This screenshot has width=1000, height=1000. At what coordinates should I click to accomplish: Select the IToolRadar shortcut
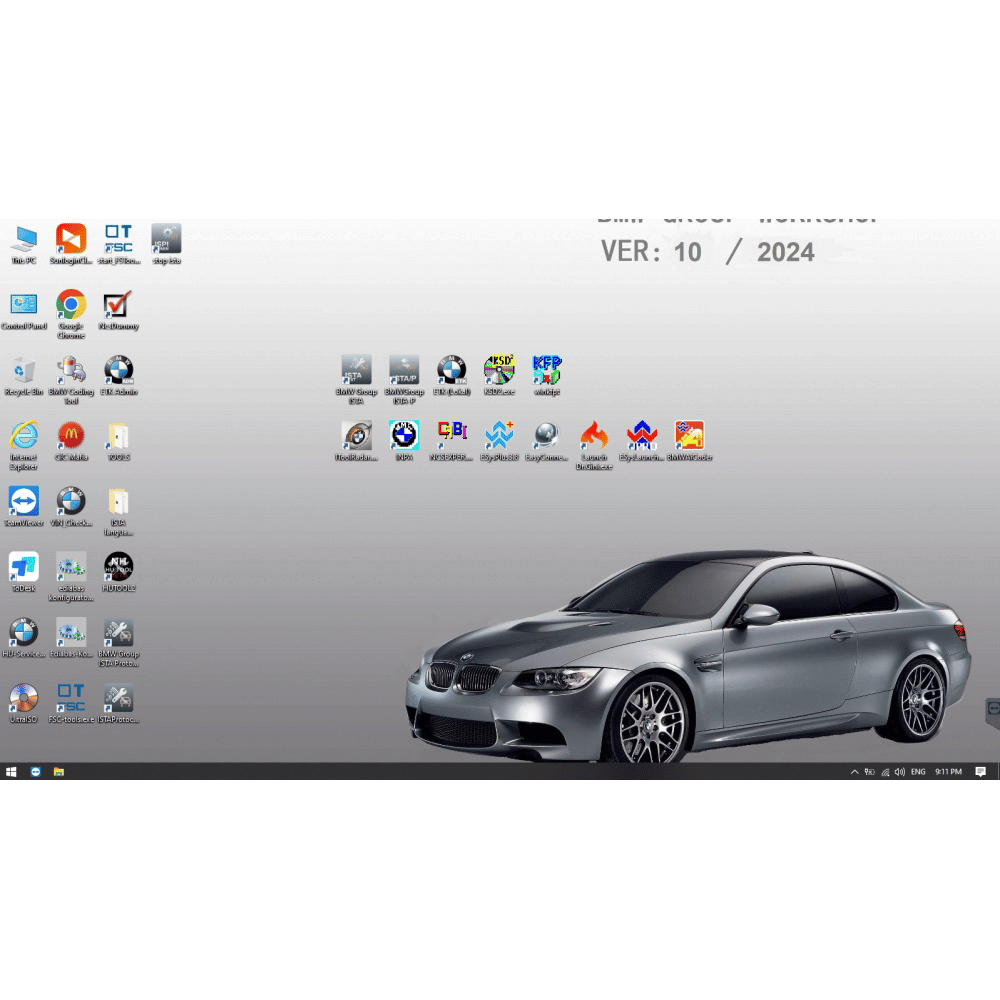[x=356, y=436]
